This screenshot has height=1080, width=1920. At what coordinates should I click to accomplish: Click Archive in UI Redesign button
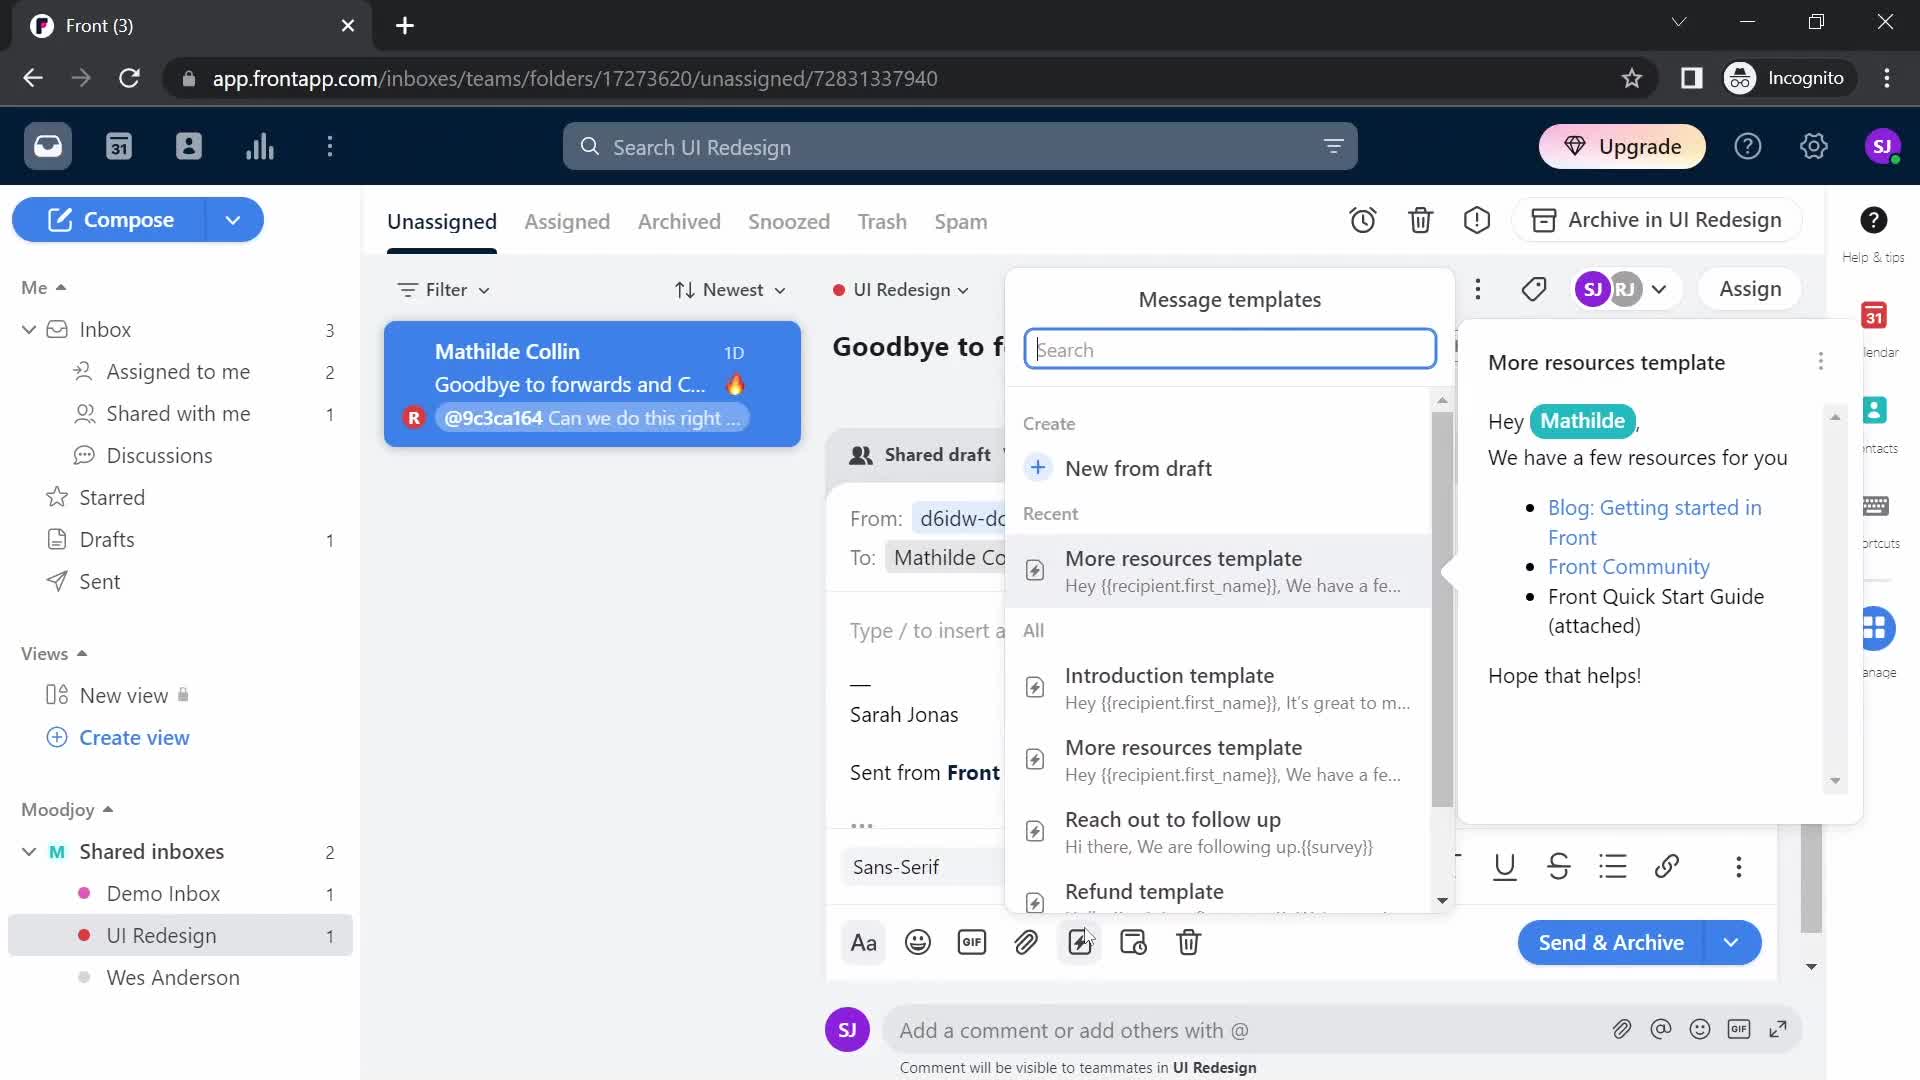click(1657, 220)
